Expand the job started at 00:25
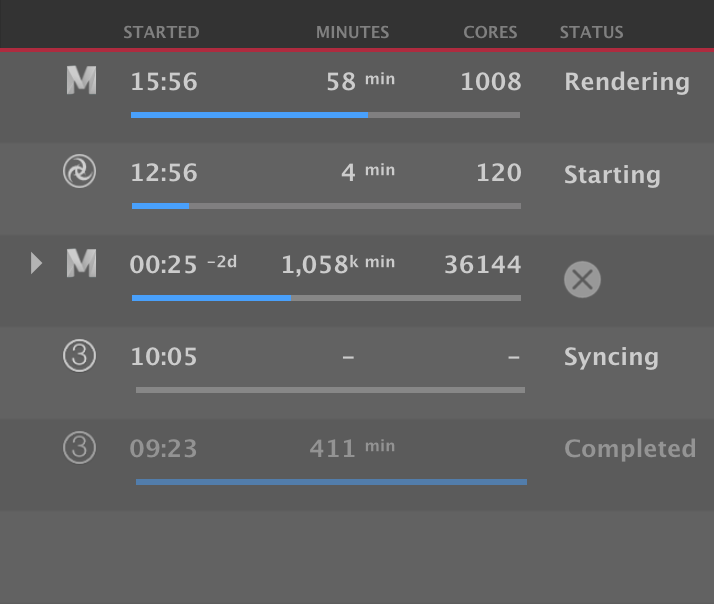 [37, 264]
